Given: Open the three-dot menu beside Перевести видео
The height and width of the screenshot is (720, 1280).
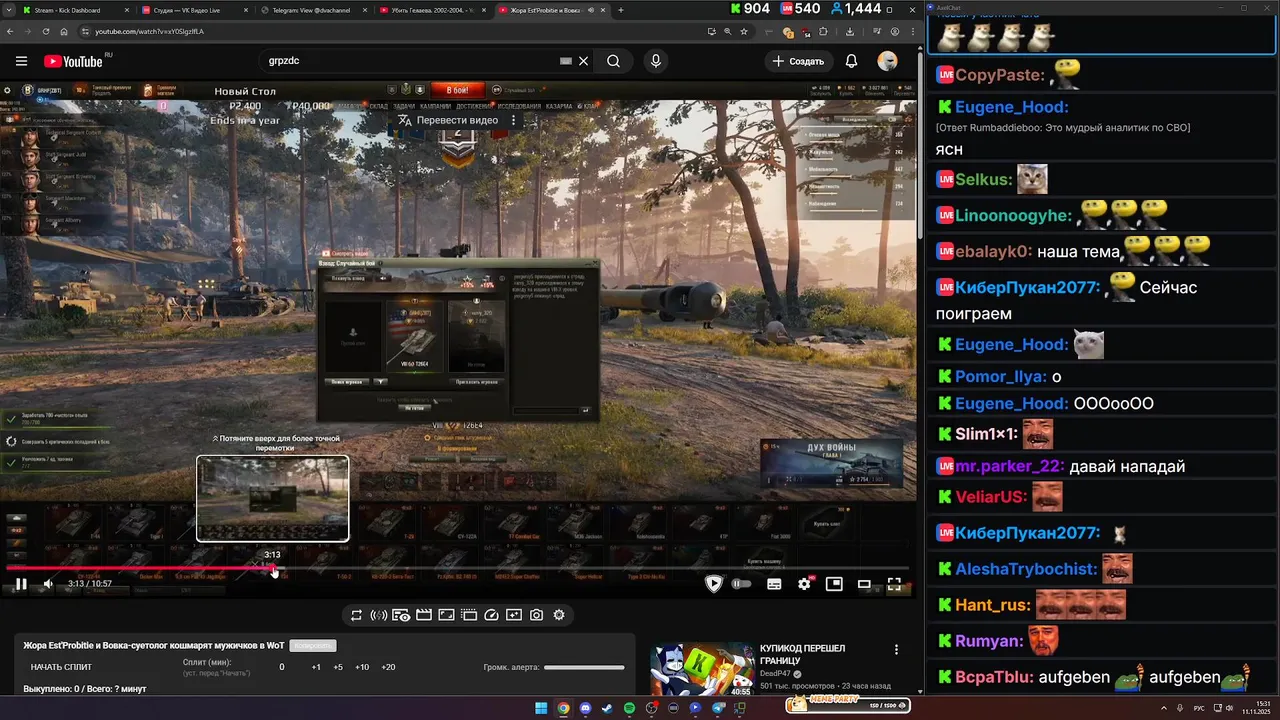Looking at the screenshot, I should (x=513, y=120).
